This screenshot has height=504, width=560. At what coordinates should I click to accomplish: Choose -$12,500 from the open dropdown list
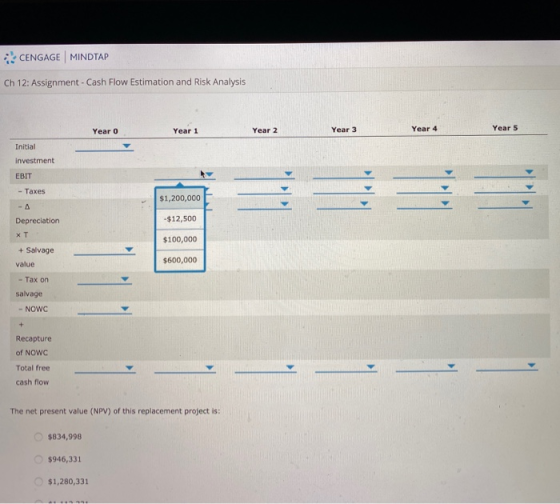tap(180, 219)
